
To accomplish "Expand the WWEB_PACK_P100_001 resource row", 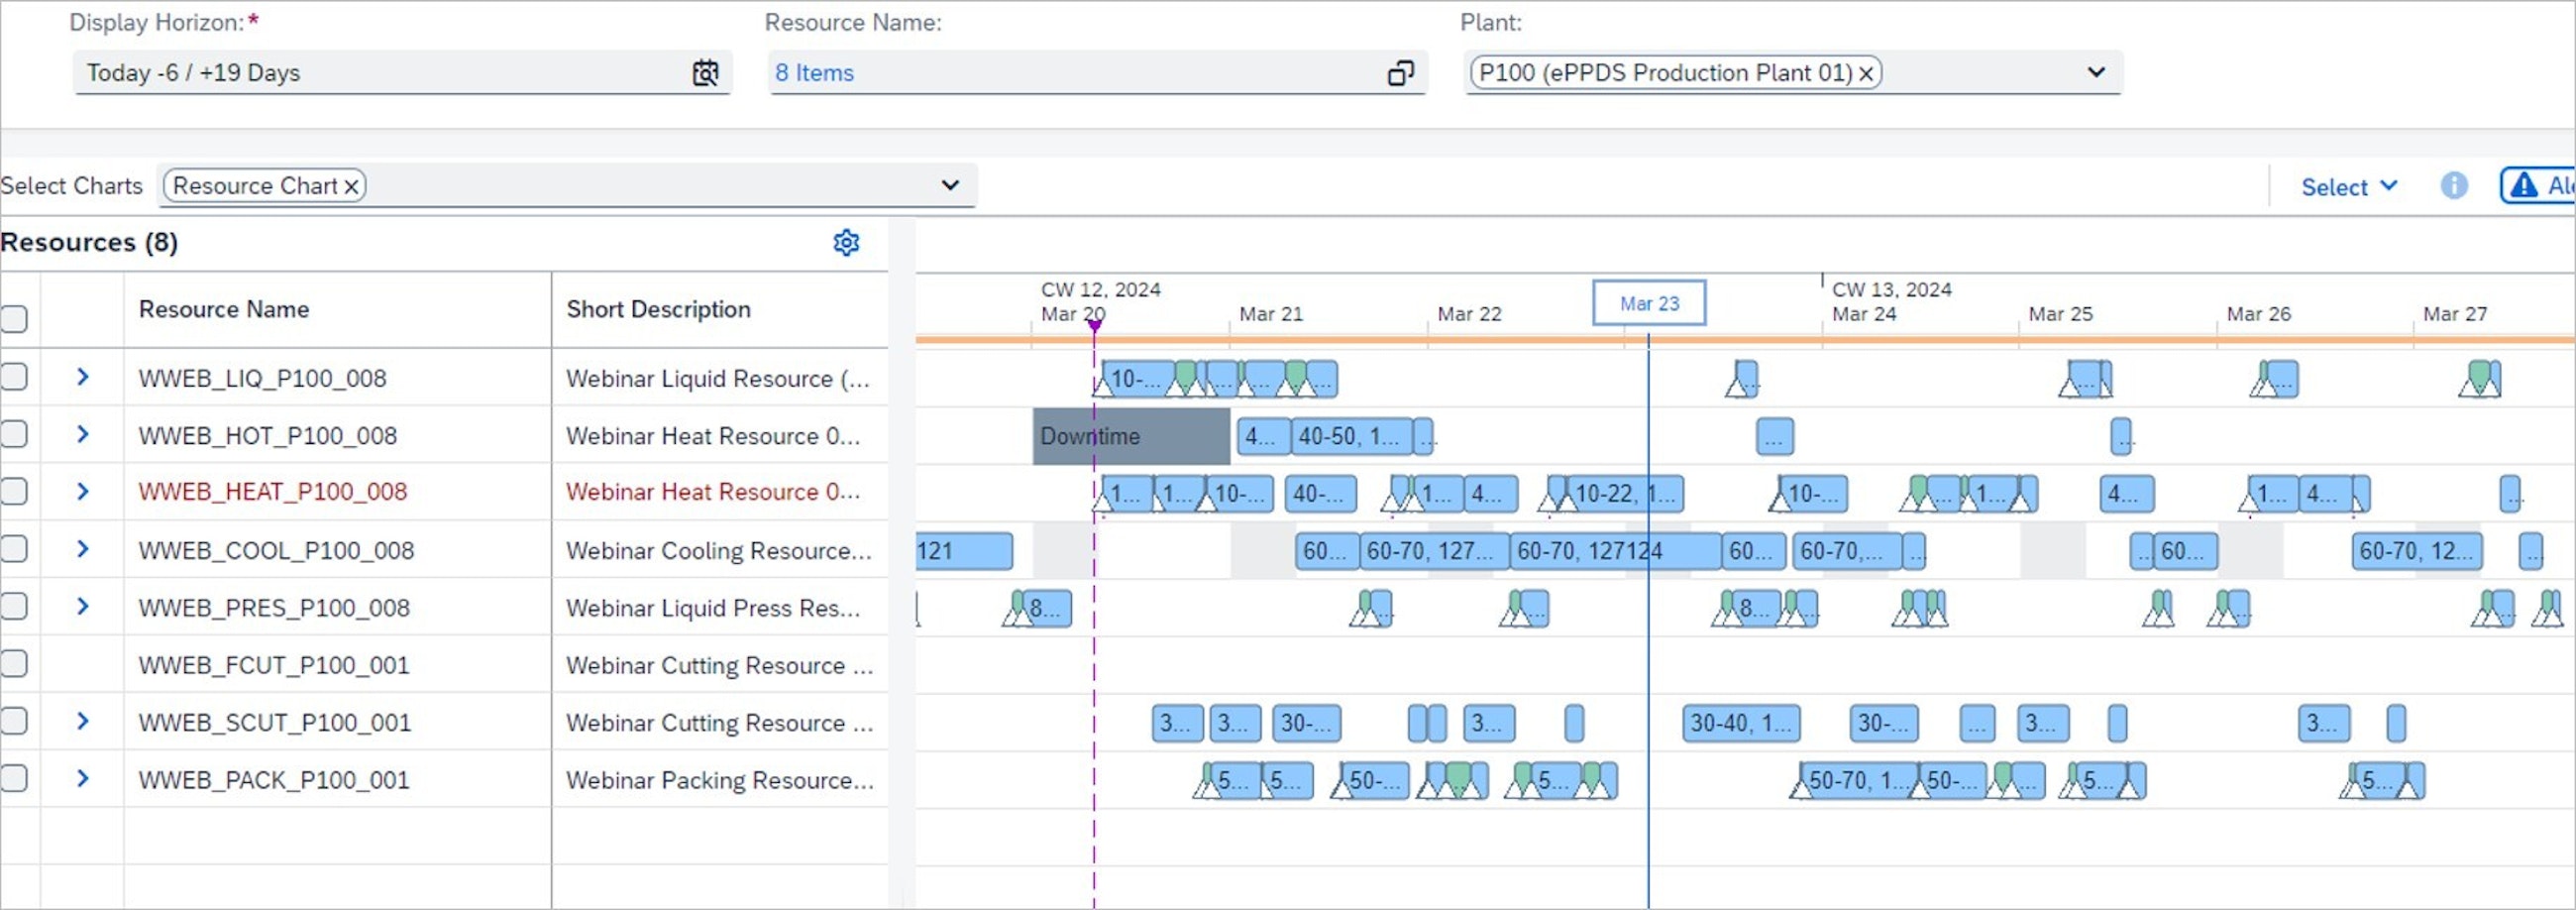I will point(83,779).
